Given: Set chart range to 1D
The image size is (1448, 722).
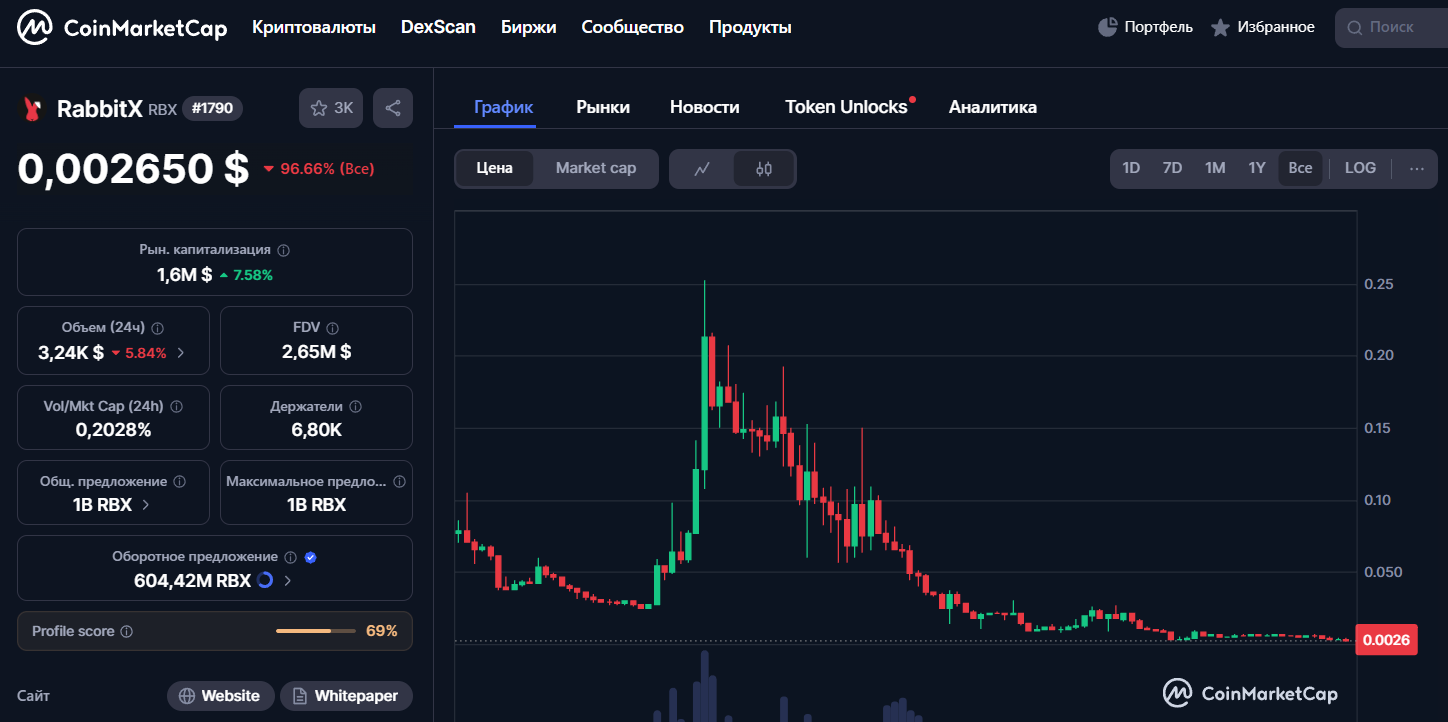Looking at the screenshot, I should click(x=1131, y=168).
